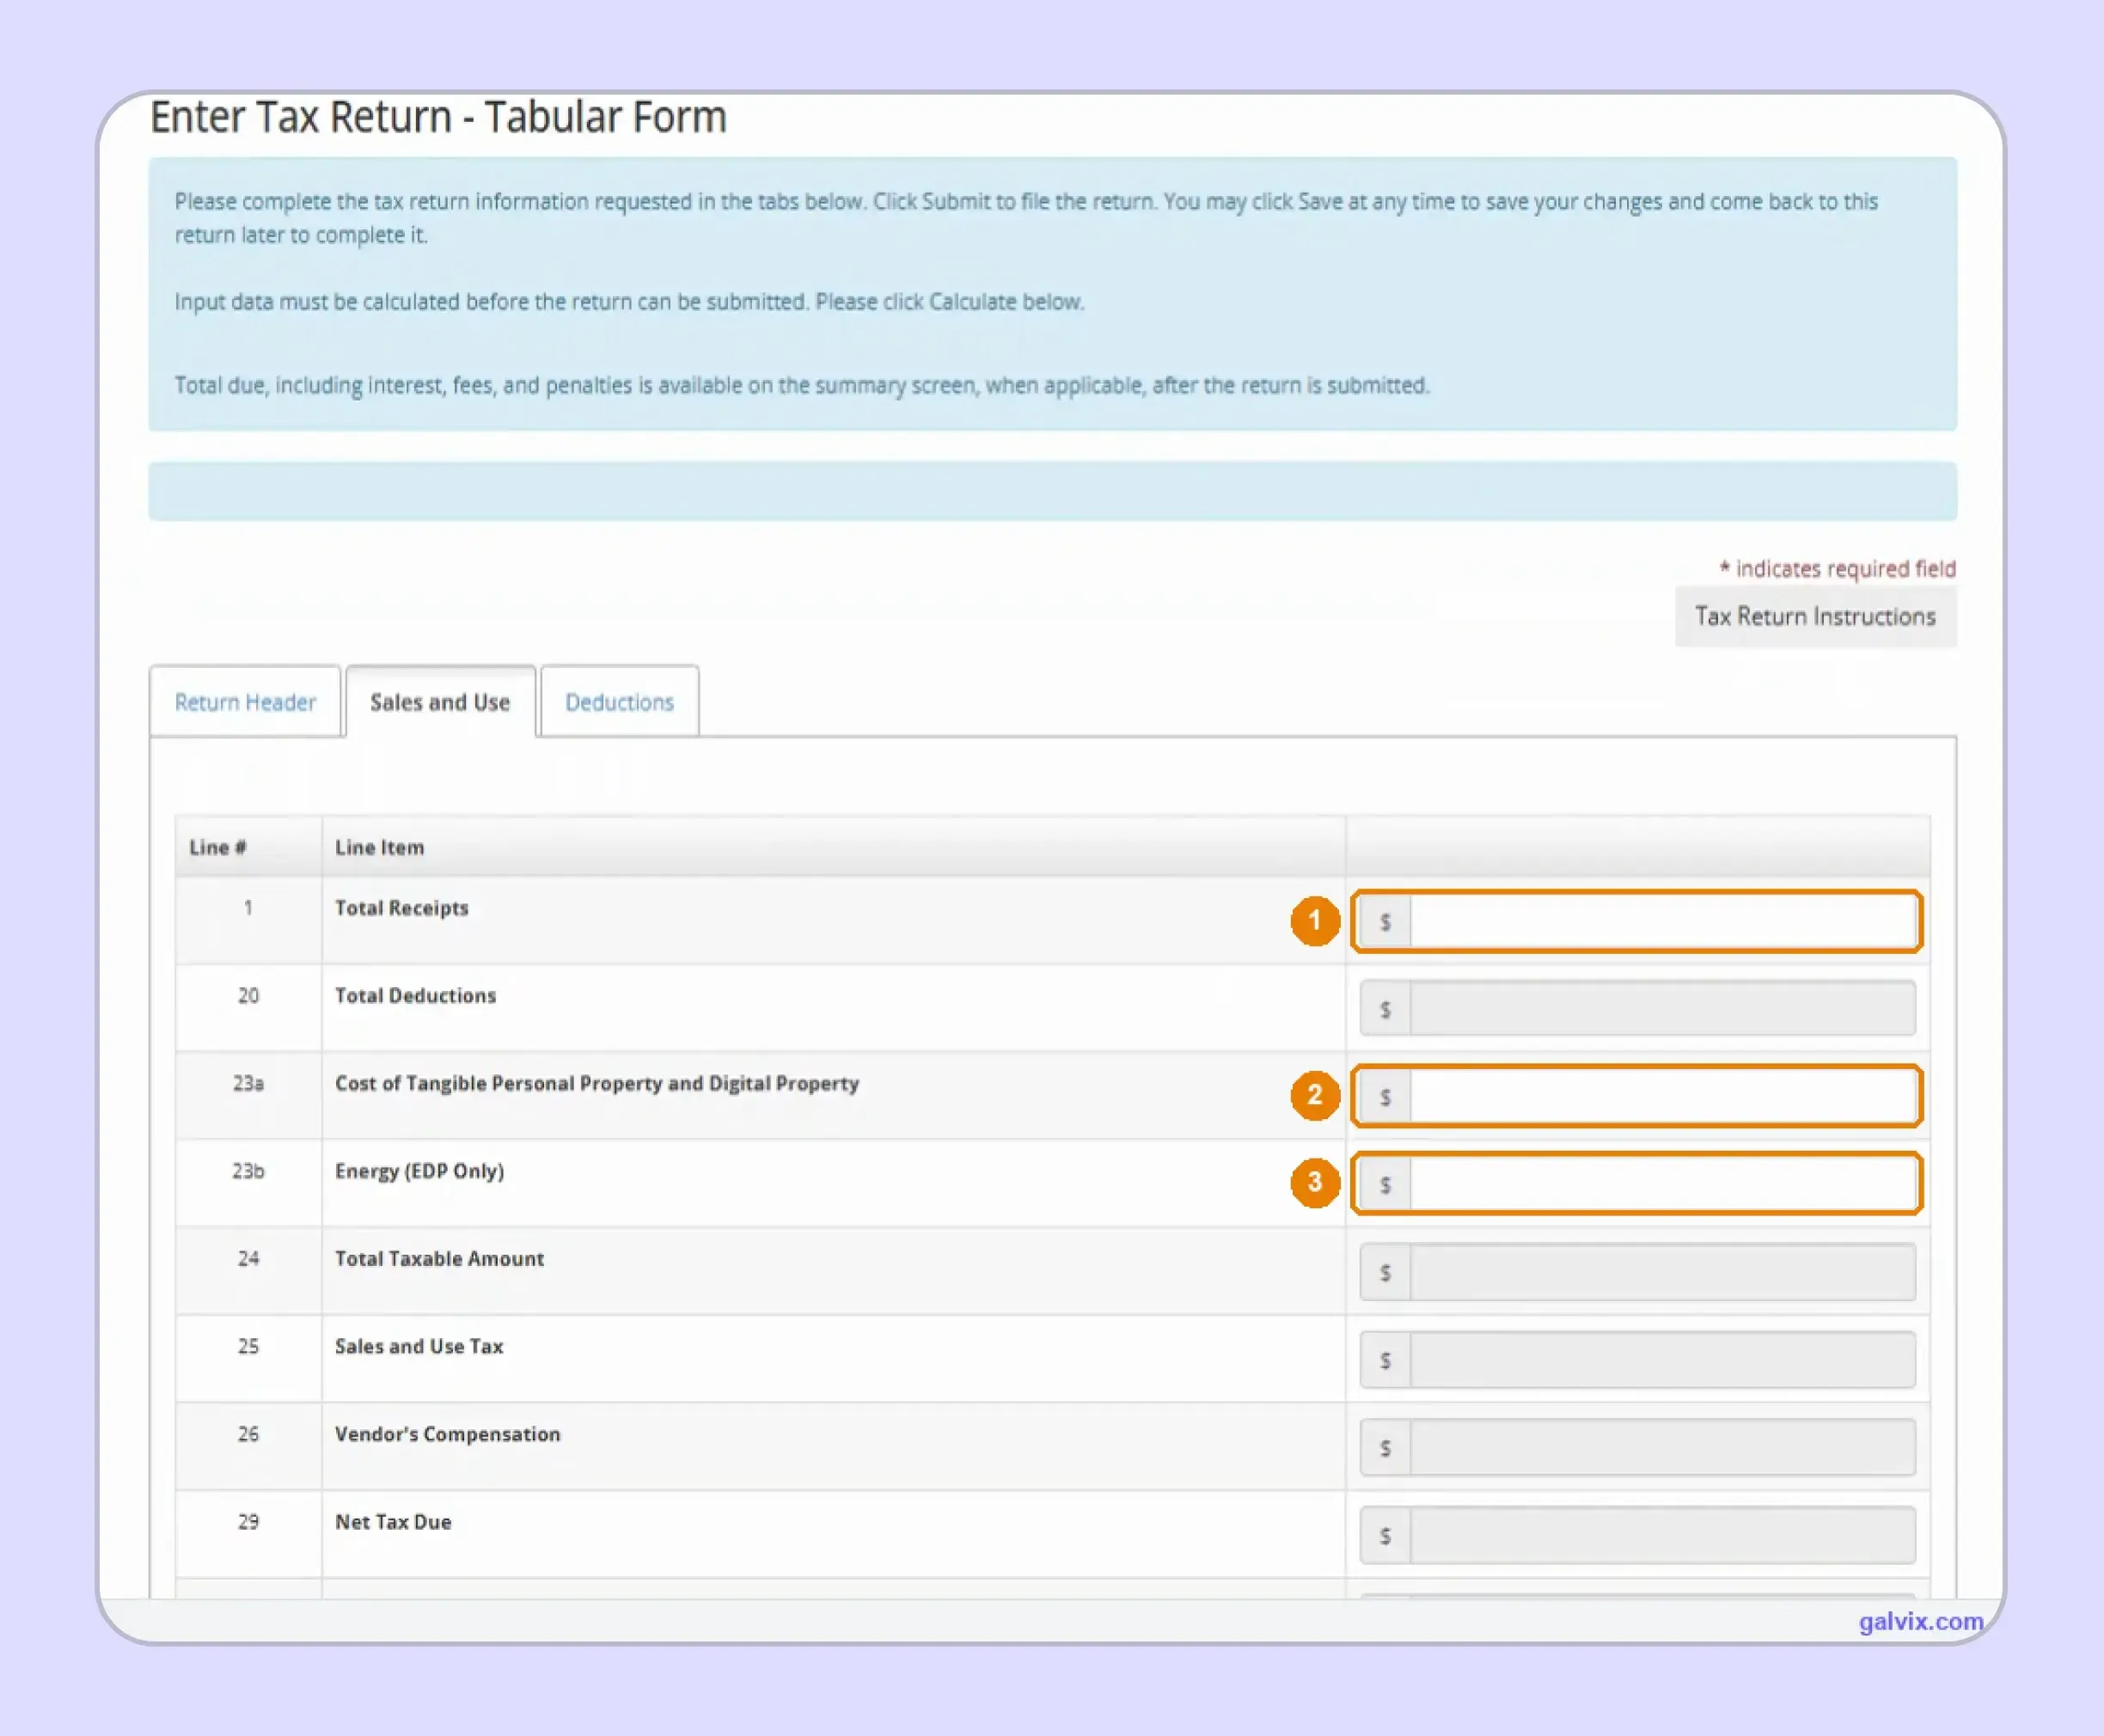Viewport: 2104px width, 1736px height.
Task: Click the 'Enter Tax Return - Tabular Form' heading
Action: click(438, 118)
